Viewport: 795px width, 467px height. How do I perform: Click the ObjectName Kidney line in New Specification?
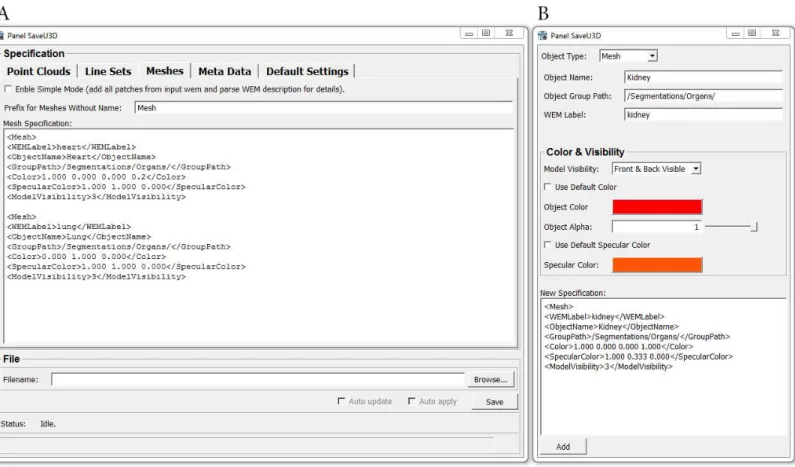[611, 327]
